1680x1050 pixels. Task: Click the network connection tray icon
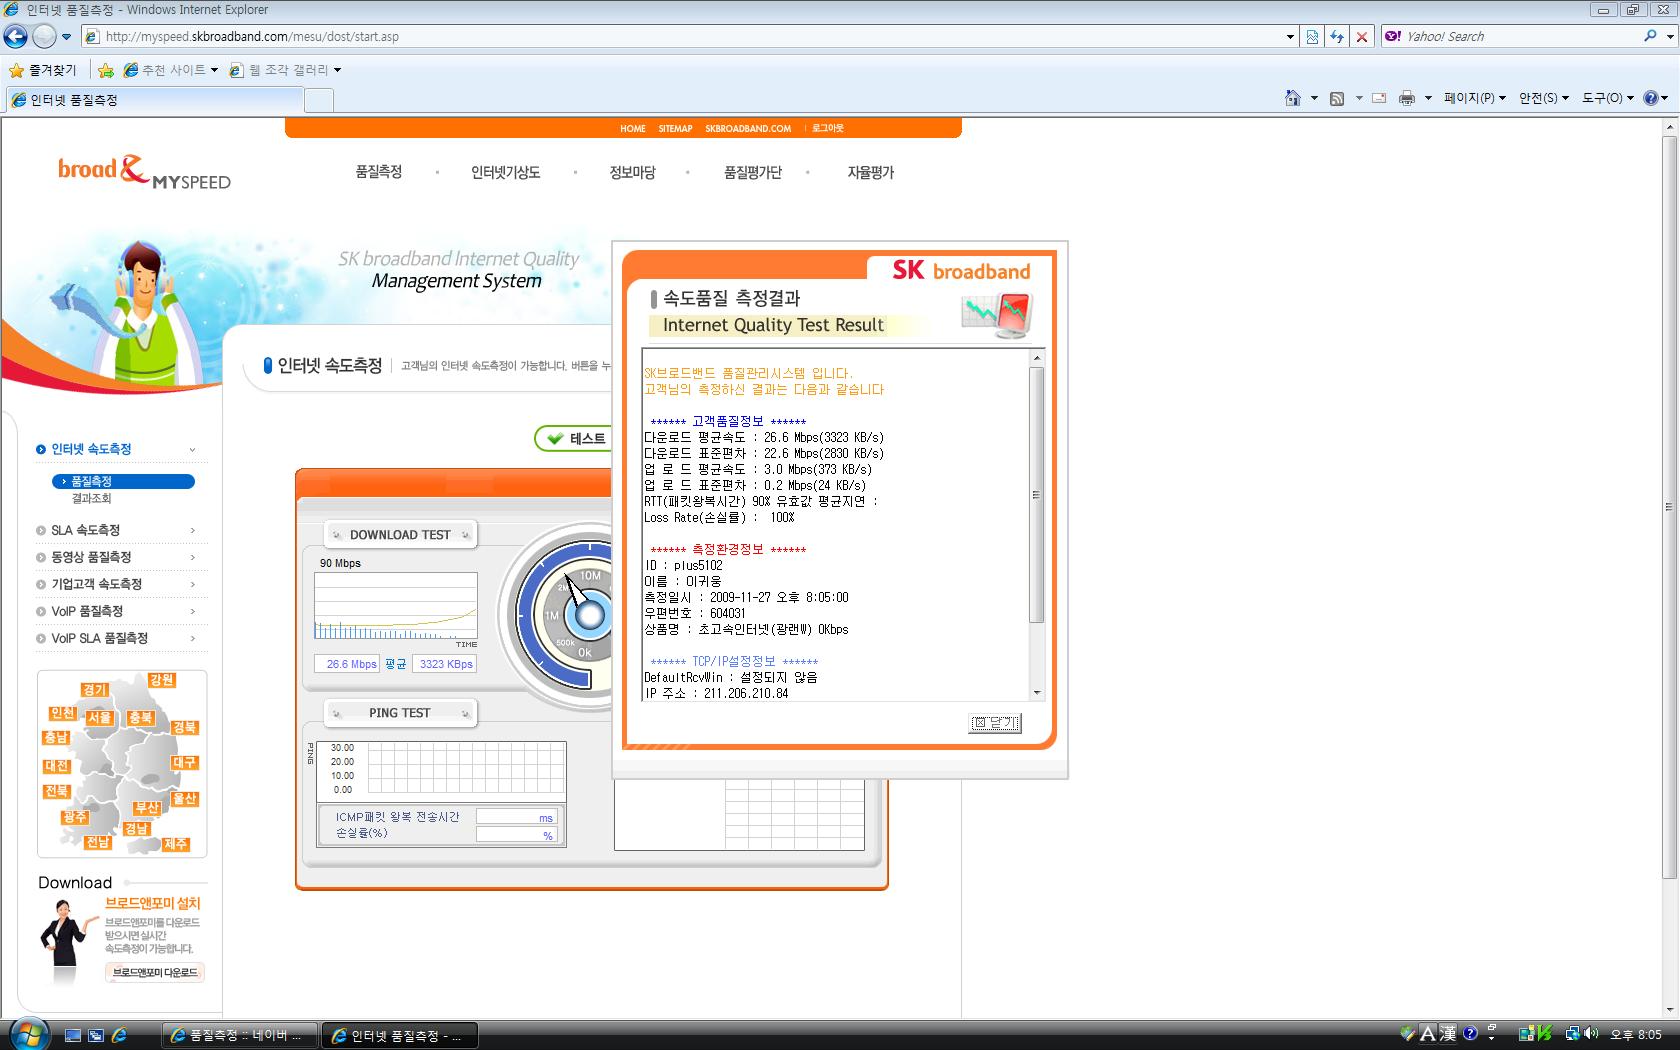1573,1034
